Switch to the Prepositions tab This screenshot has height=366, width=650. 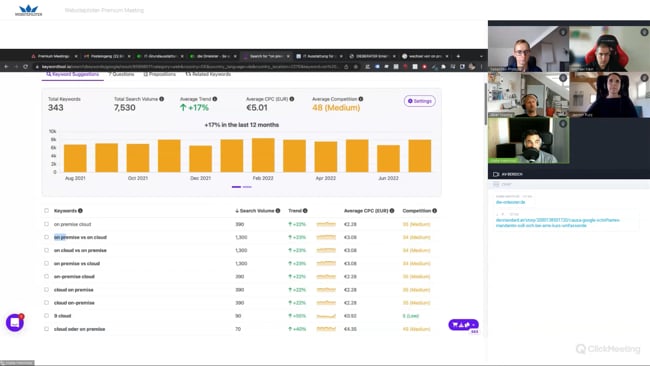tap(160, 74)
